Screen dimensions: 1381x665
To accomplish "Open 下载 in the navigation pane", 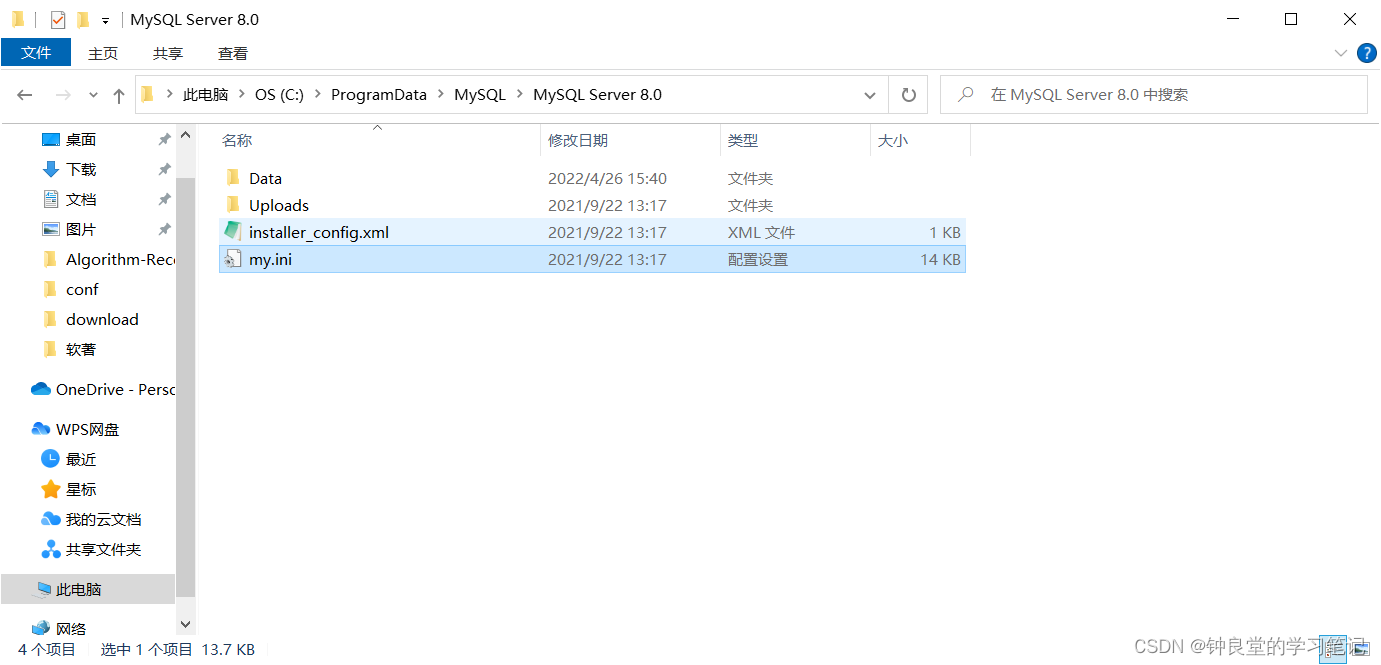I will click(81, 169).
